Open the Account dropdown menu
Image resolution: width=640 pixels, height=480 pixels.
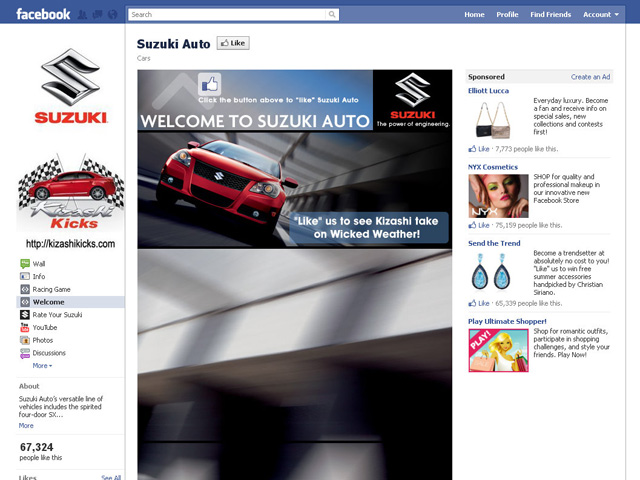[600, 15]
